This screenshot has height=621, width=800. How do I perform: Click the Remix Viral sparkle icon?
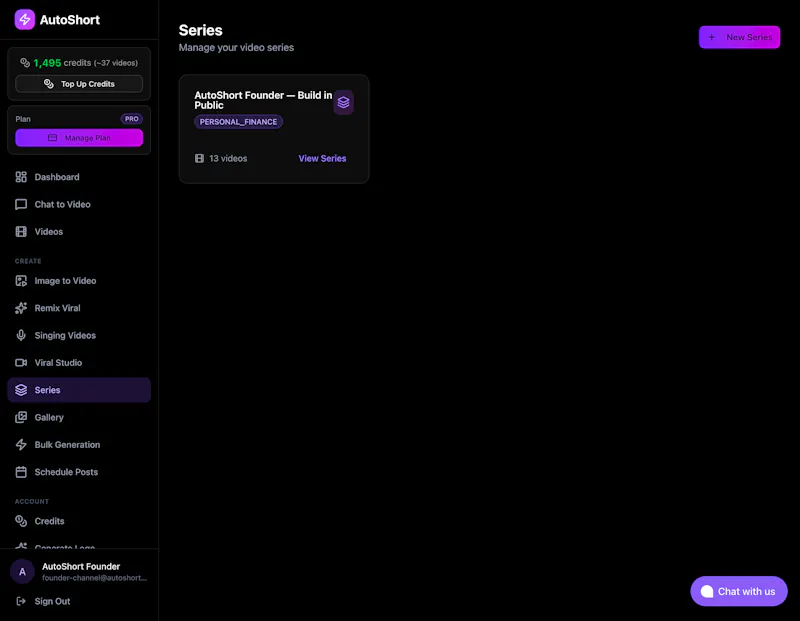(21, 308)
